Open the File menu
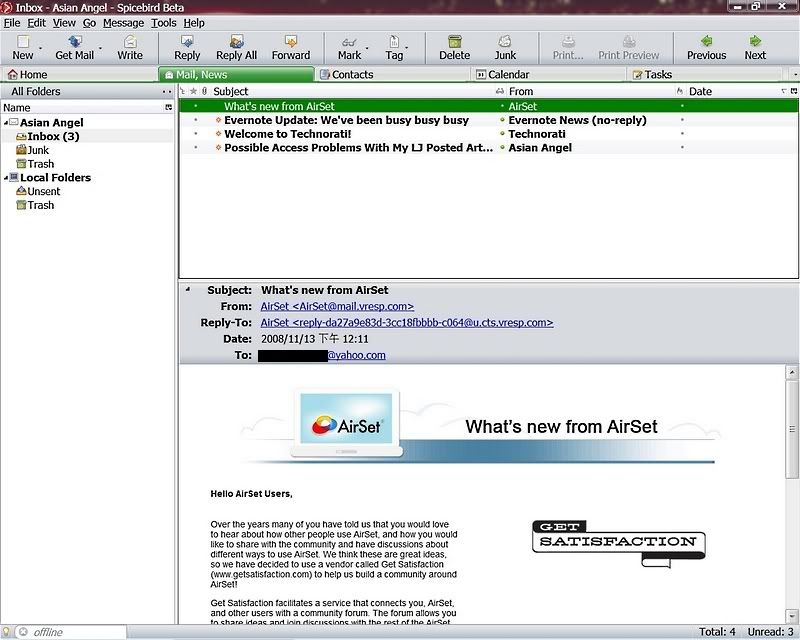800x640 pixels. [12, 23]
